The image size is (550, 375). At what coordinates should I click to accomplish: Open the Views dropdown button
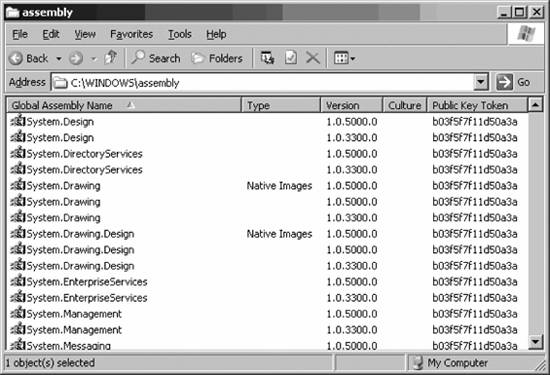coord(344,58)
